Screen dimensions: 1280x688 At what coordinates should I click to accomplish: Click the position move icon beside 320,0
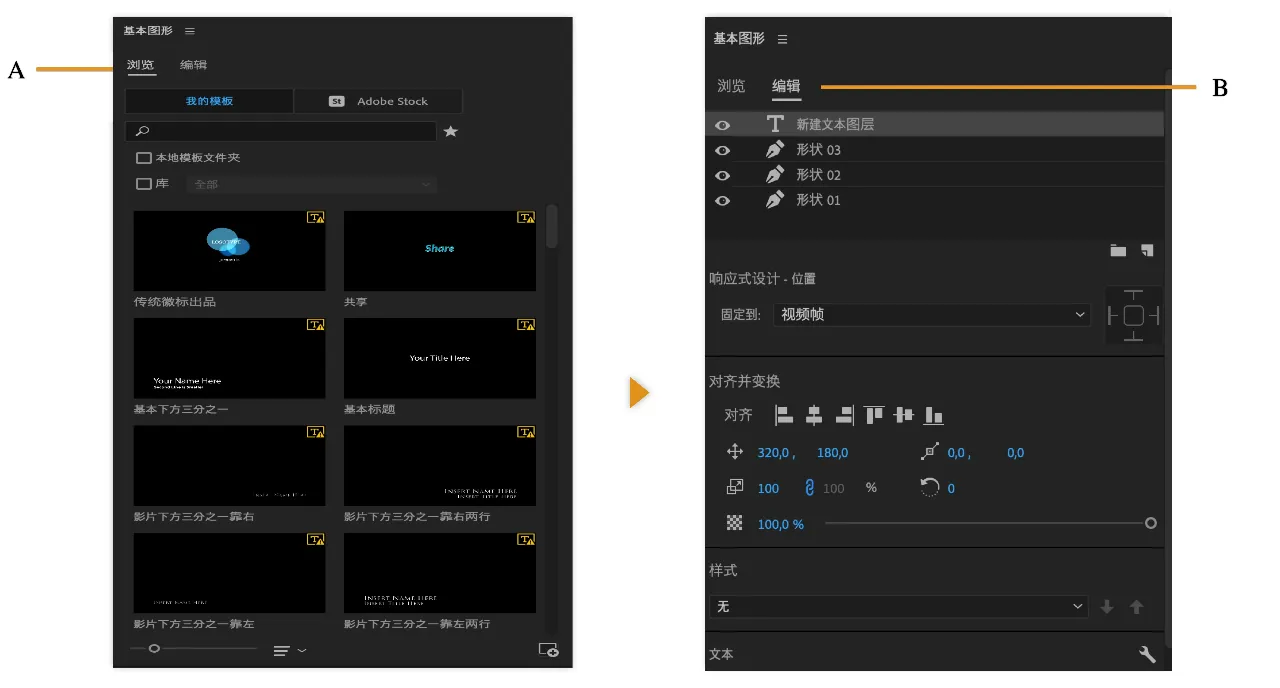point(735,452)
